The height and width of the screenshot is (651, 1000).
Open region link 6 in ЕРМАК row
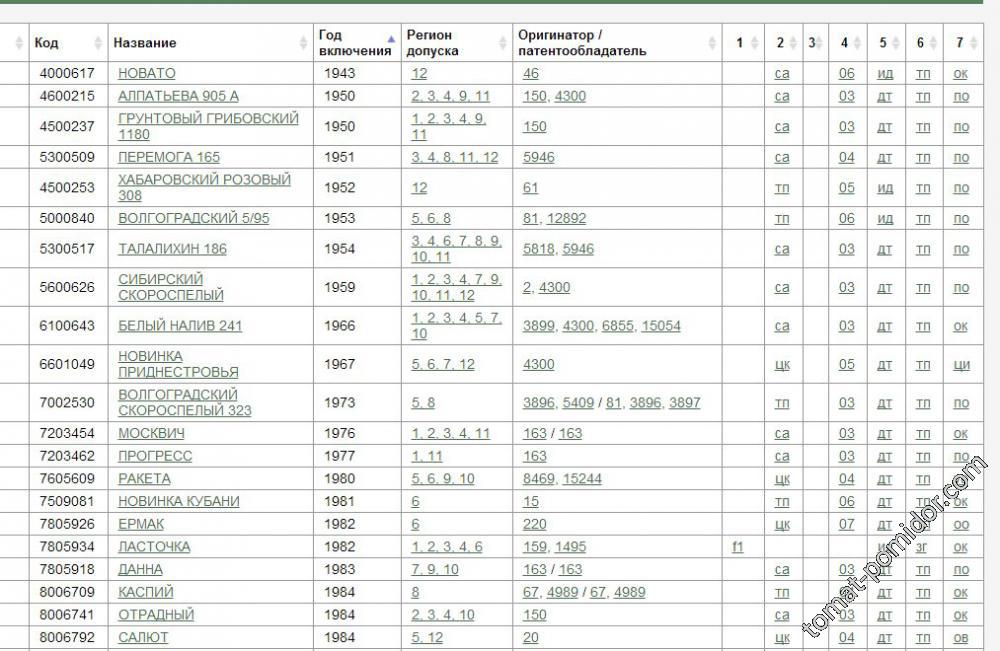[x=415, y=524]
